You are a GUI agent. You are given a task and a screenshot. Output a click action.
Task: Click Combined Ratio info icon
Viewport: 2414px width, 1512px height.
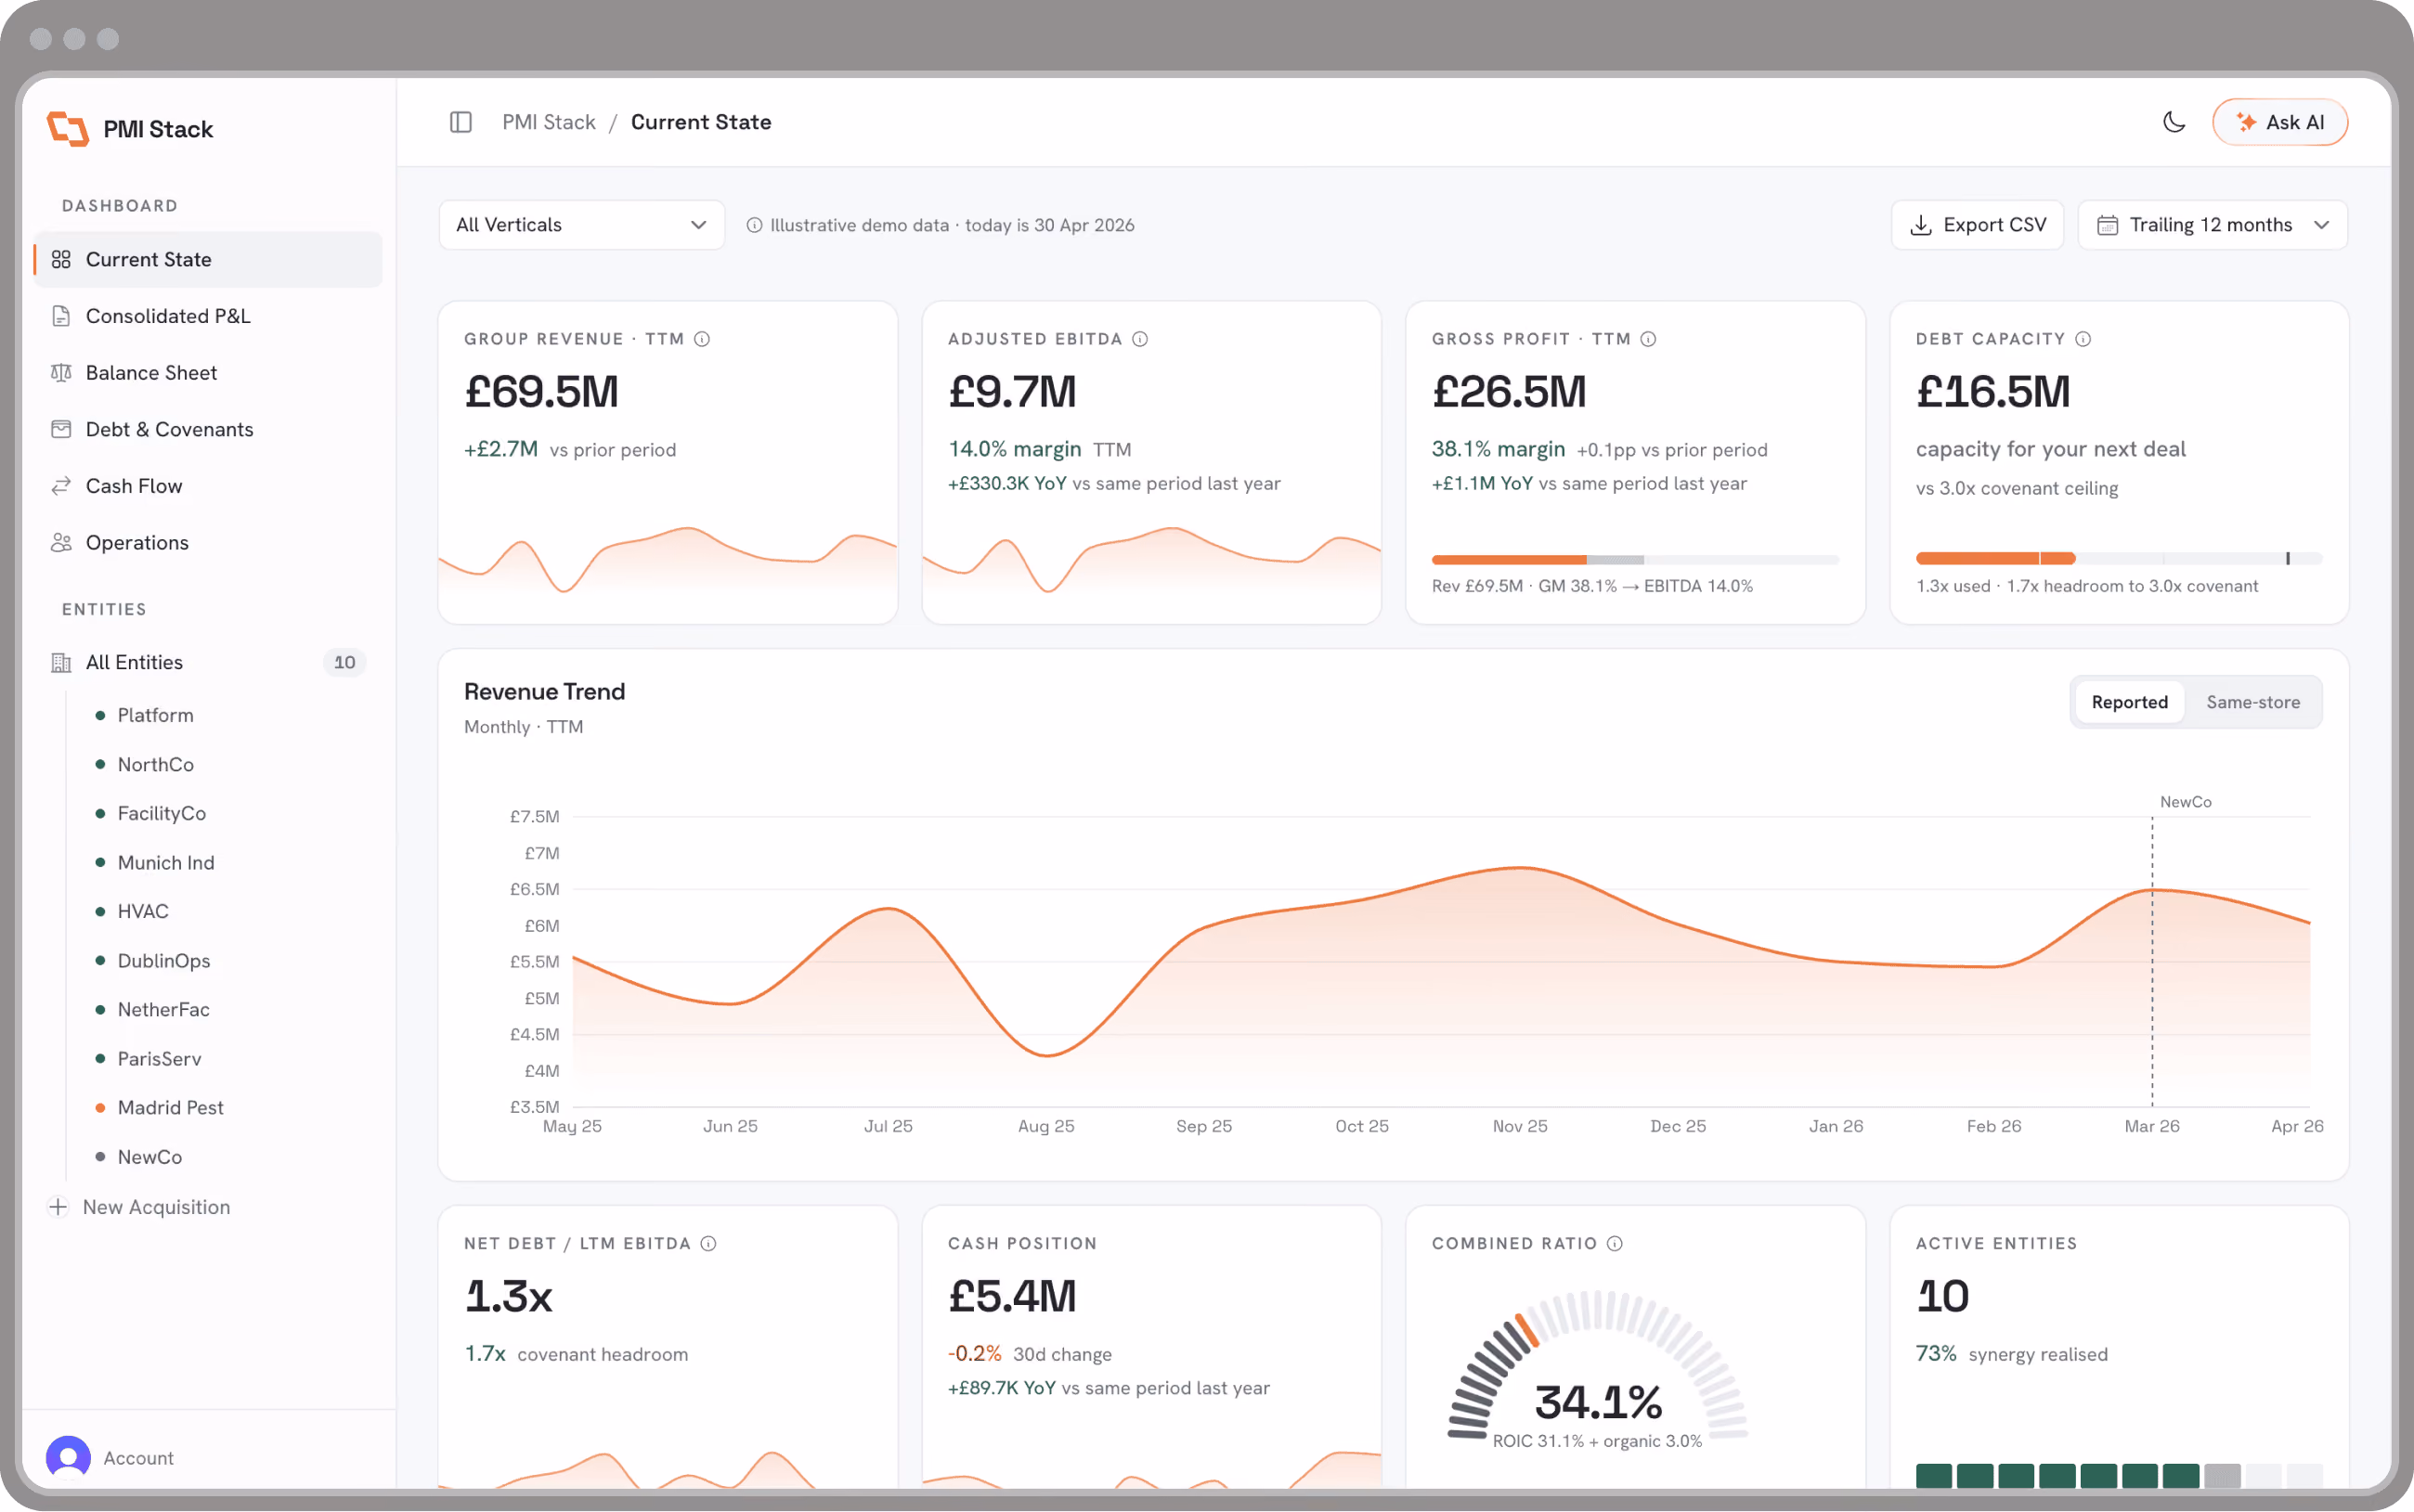[x=1615, y=1244]
